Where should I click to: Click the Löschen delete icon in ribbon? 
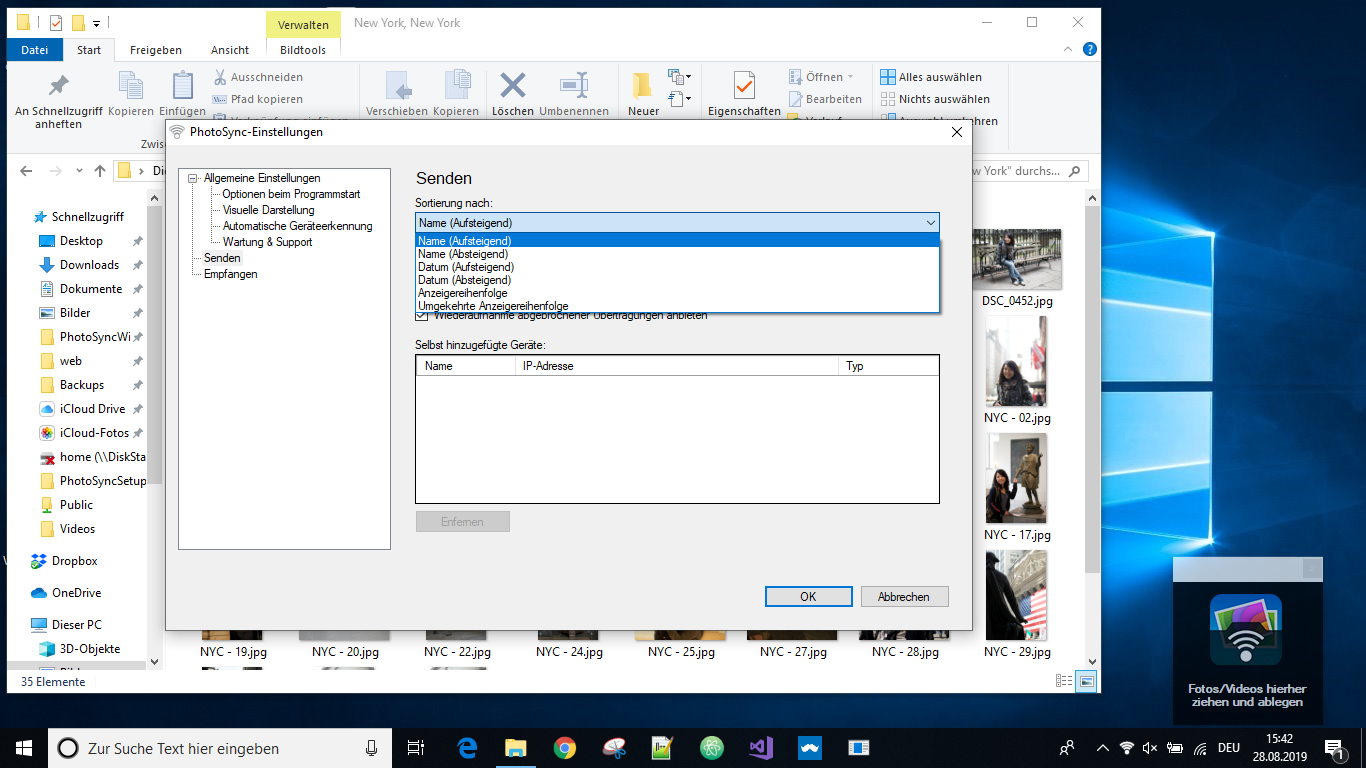[512, 86]
